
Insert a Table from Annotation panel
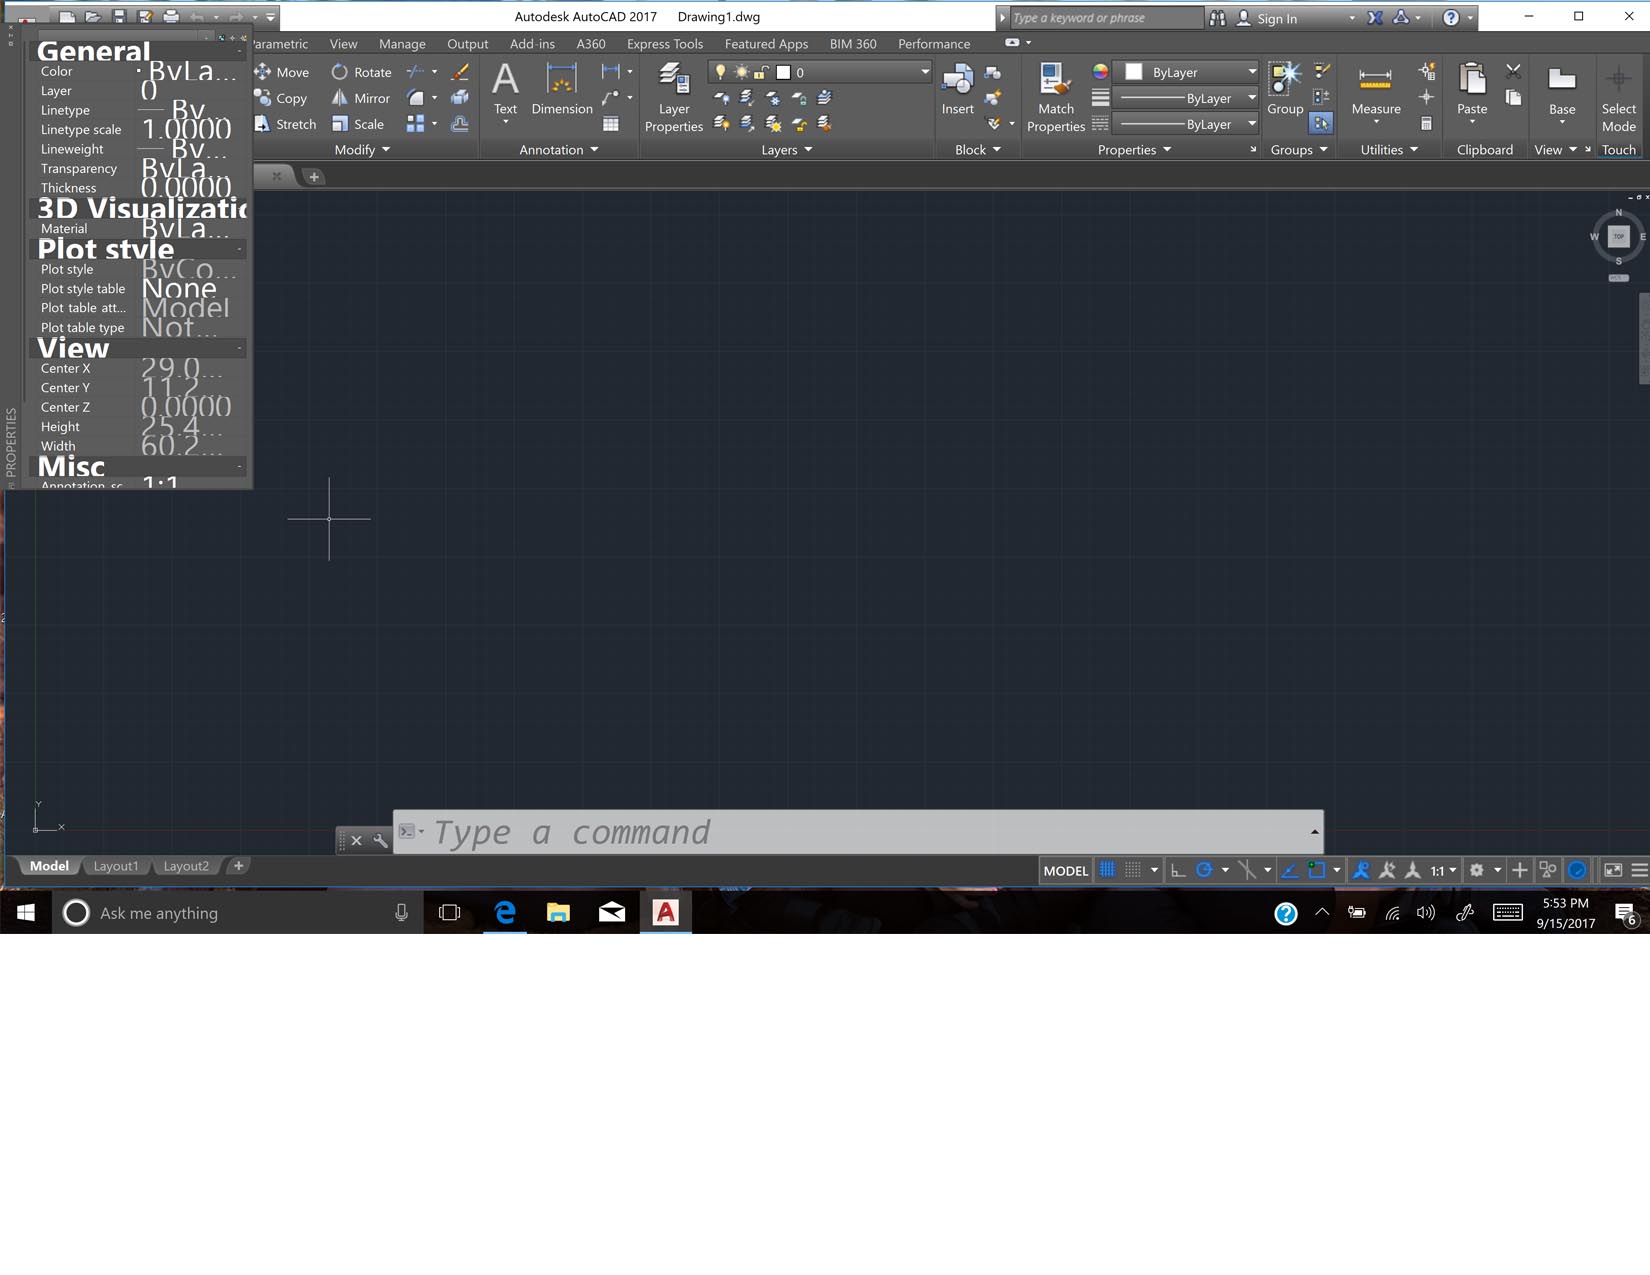click(x=611, y=124)
